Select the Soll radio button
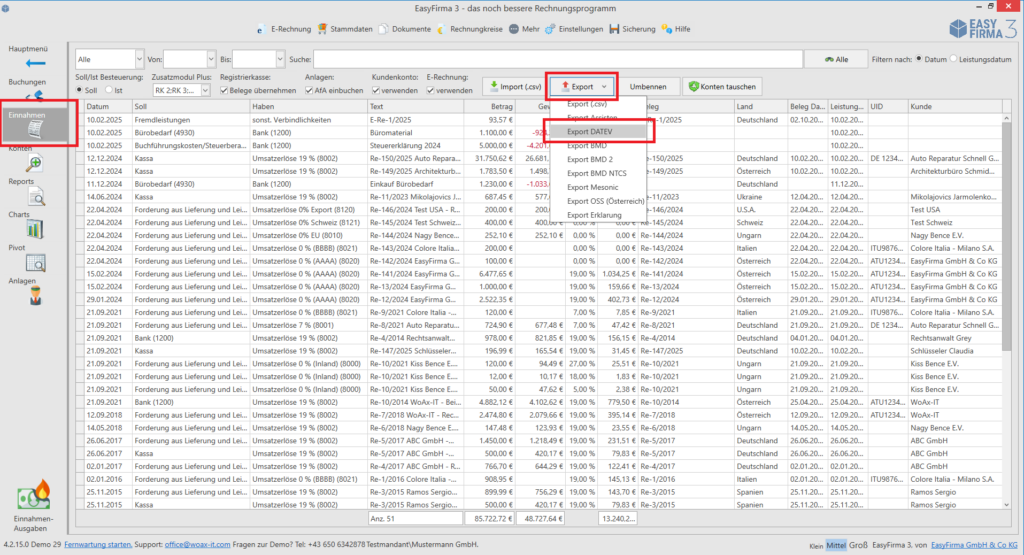The image size is (1024, 555). [x=79, y=90]
